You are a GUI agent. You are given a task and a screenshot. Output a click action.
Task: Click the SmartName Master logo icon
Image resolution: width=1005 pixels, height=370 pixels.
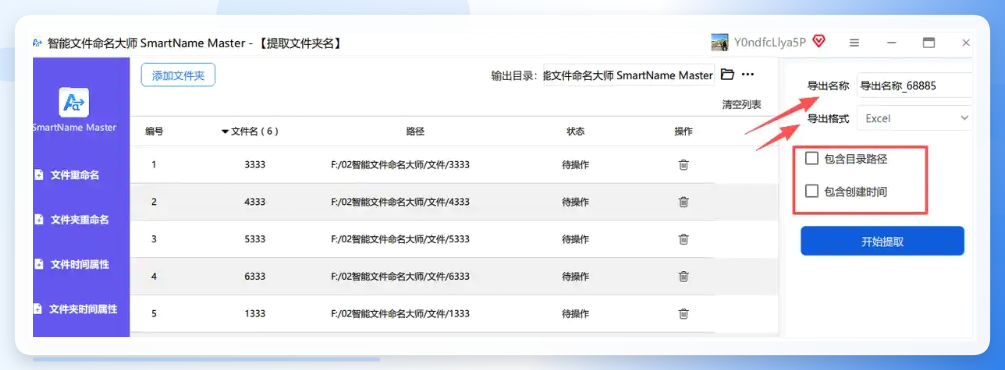tap(74, 103)
